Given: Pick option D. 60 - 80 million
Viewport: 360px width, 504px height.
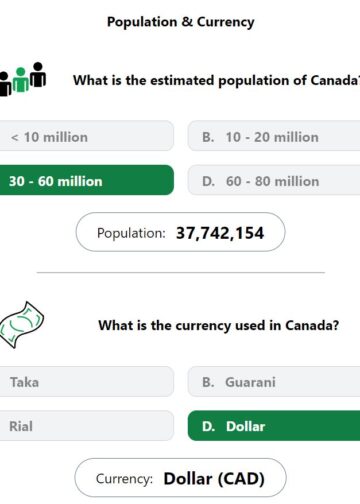Looking at the screenshot, I should point(274,180).
